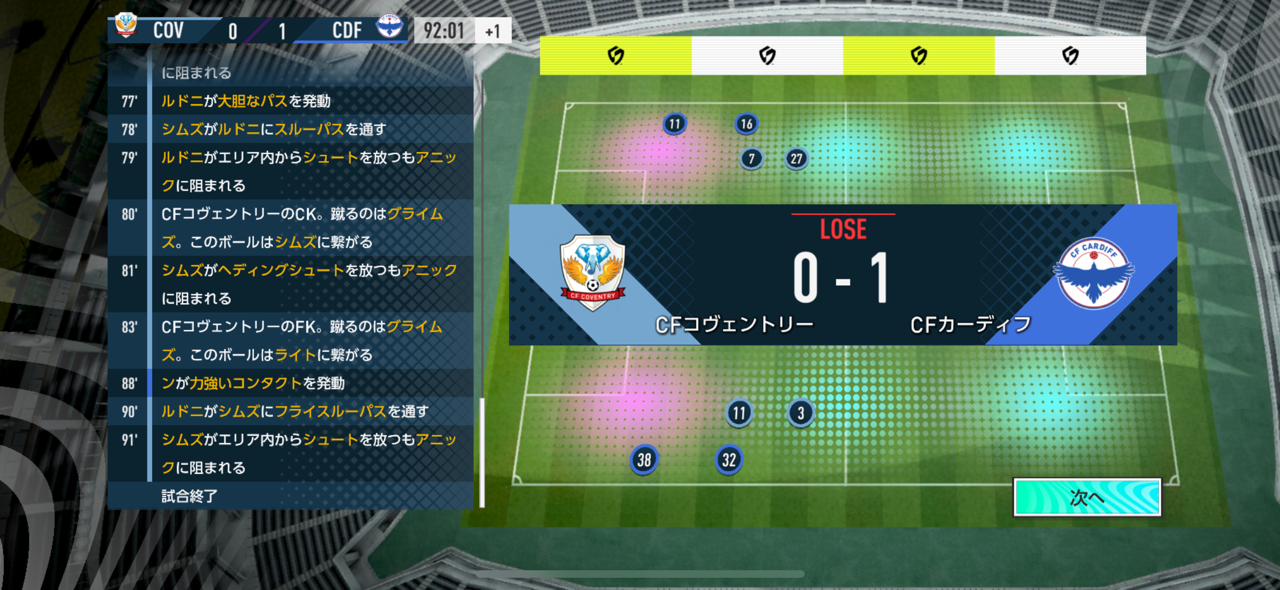Select the third yellow boost slot
This screenshot has height=590, width=1280.
919,56
